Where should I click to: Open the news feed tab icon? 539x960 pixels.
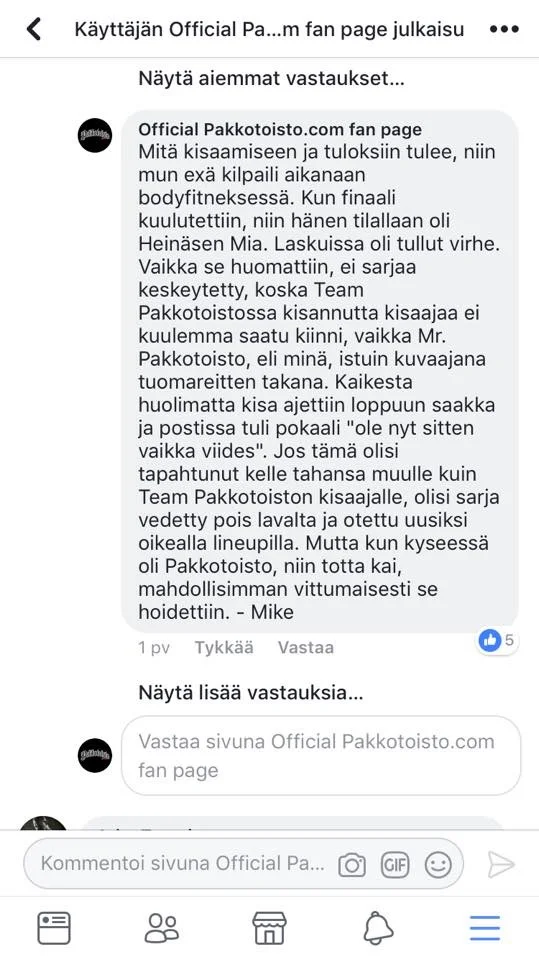[x=54, y=928]
